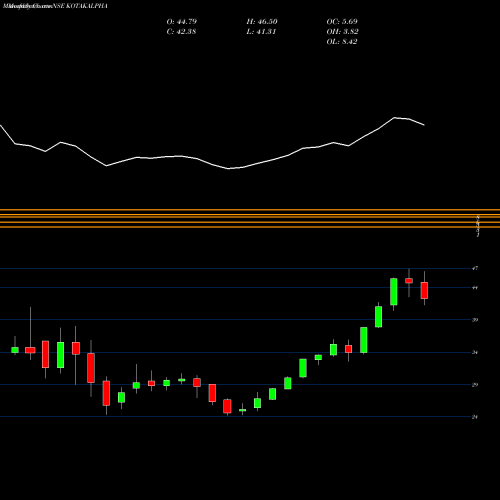Click the last red candle on the right
This screenshot has width=500, height=500.
point(424,290)
